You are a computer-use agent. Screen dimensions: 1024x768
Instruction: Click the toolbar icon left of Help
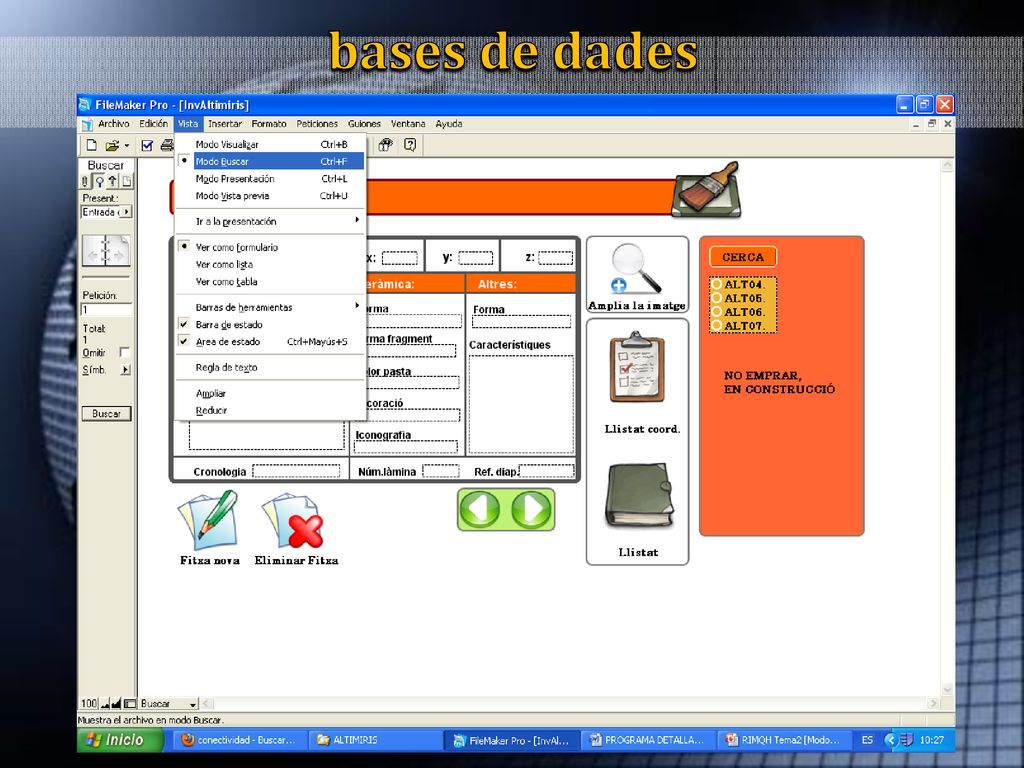pyautogui.click(x=386, y=145)
